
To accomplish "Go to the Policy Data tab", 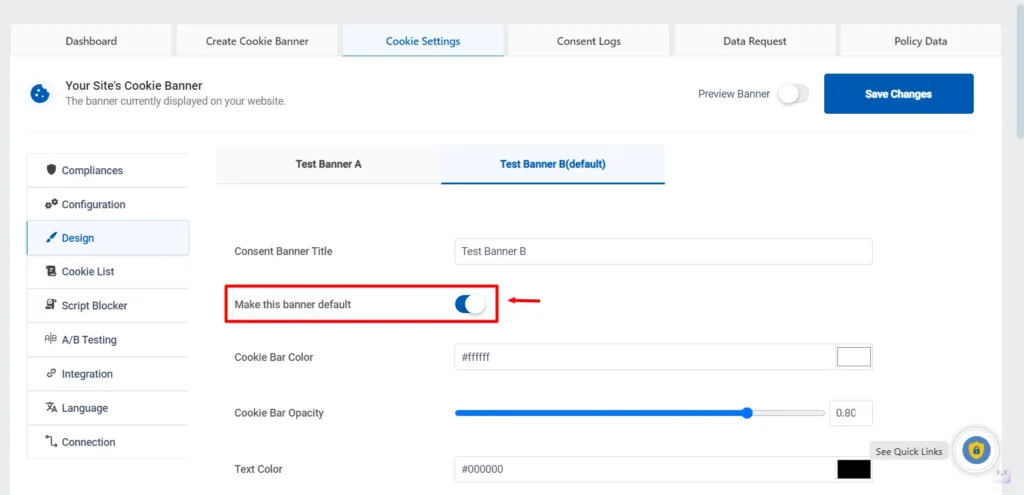I will pyautogui.click(x=920, y=41).
